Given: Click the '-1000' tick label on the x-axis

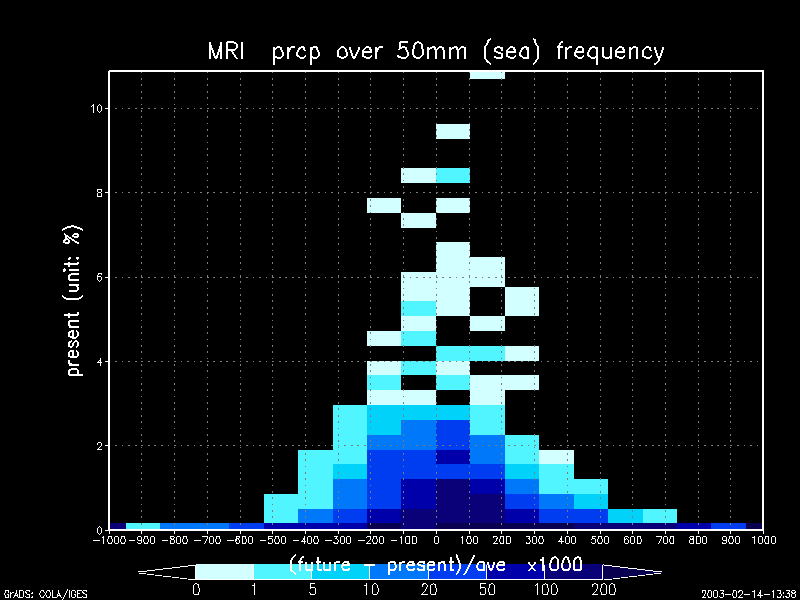Looking at the screenshot, I should [x=109, y=541].
